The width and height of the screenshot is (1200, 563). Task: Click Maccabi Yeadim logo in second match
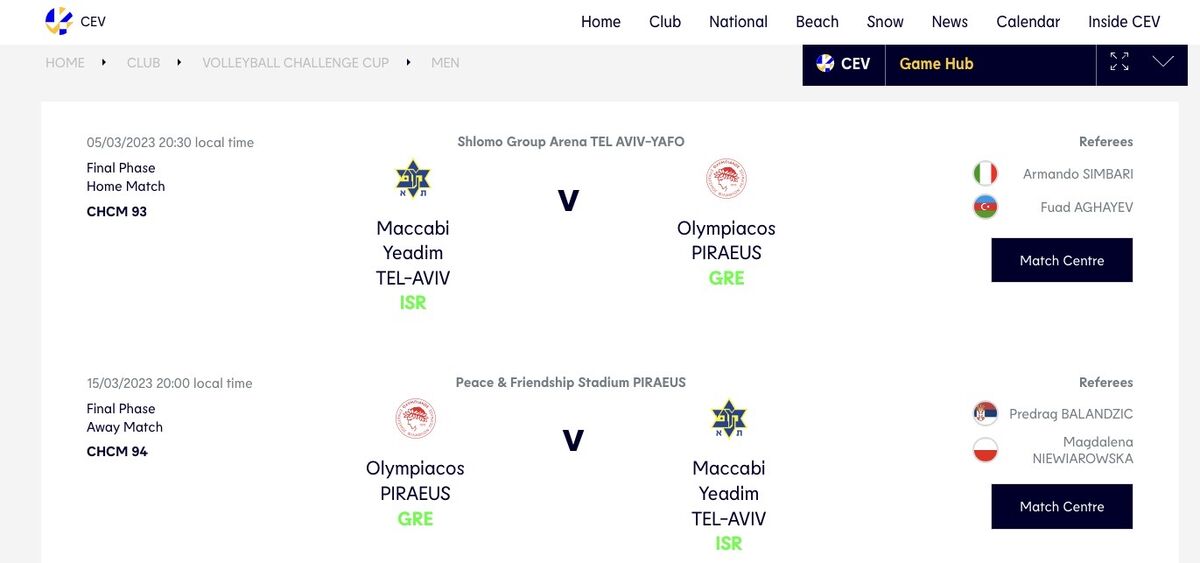[728, 419]
